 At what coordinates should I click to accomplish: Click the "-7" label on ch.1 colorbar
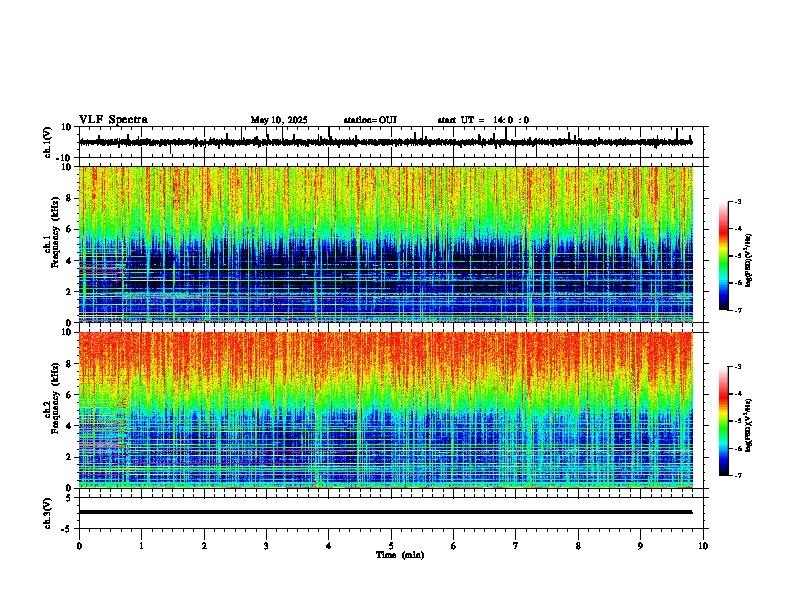(x=738, y=310)
